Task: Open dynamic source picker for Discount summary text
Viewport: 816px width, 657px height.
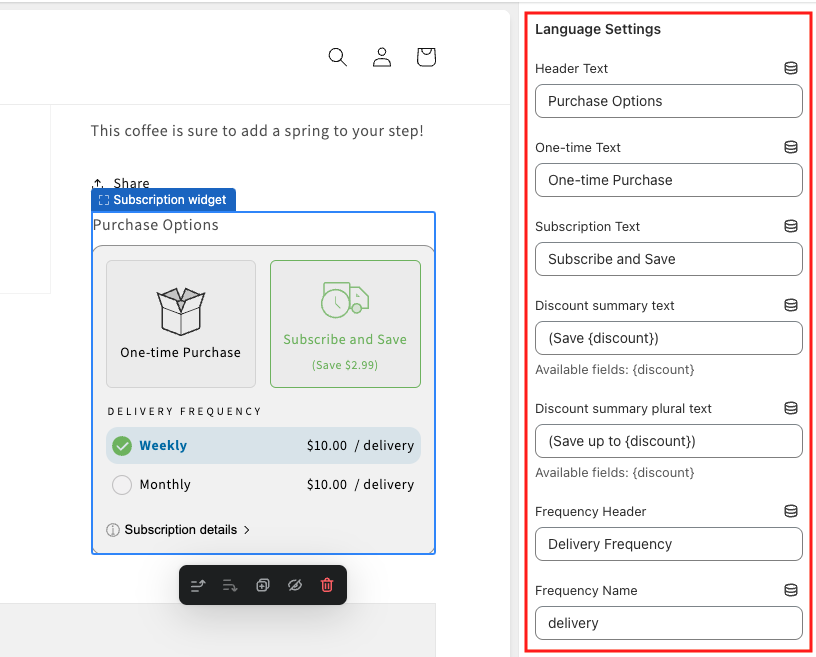Action: click(x=791, y=305)
